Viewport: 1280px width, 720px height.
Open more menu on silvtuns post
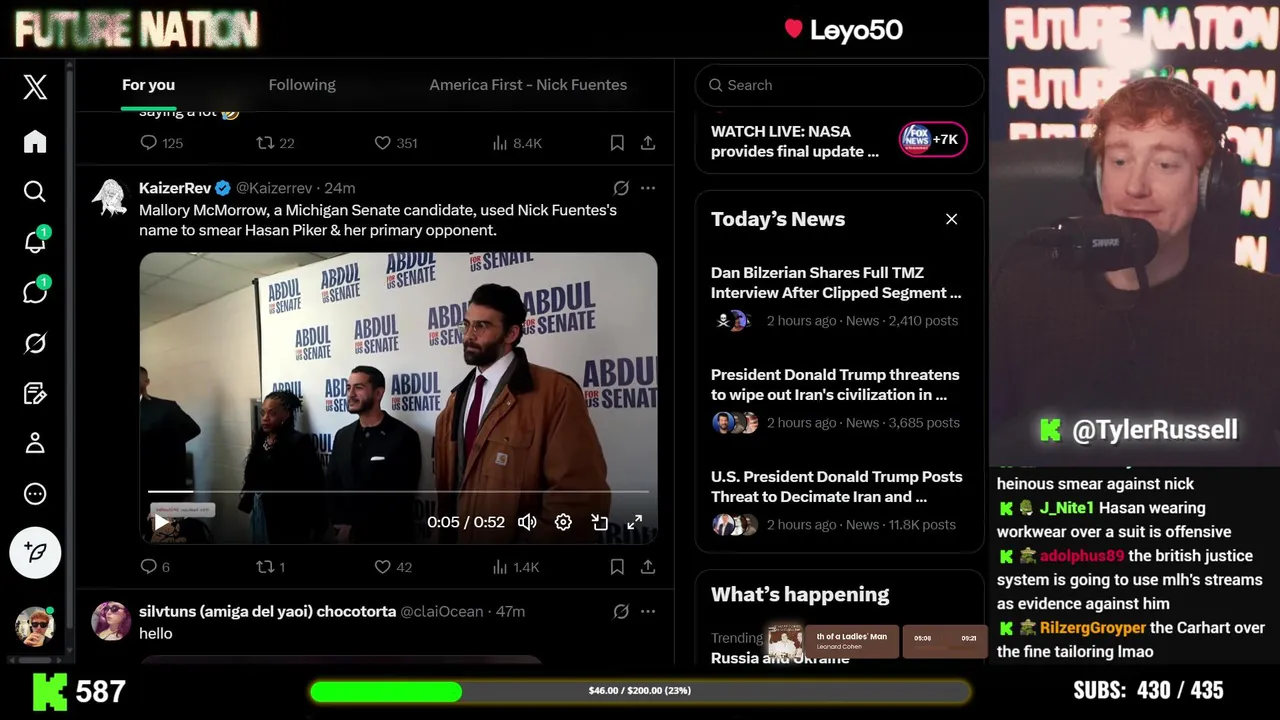pyautogui.click(x=648, y=611)
